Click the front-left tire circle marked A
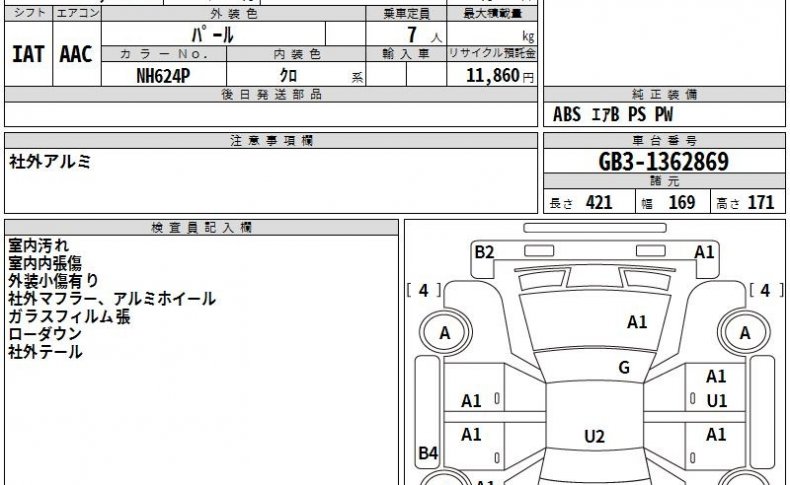The image size is (790, 485). [x=445, y=332]
